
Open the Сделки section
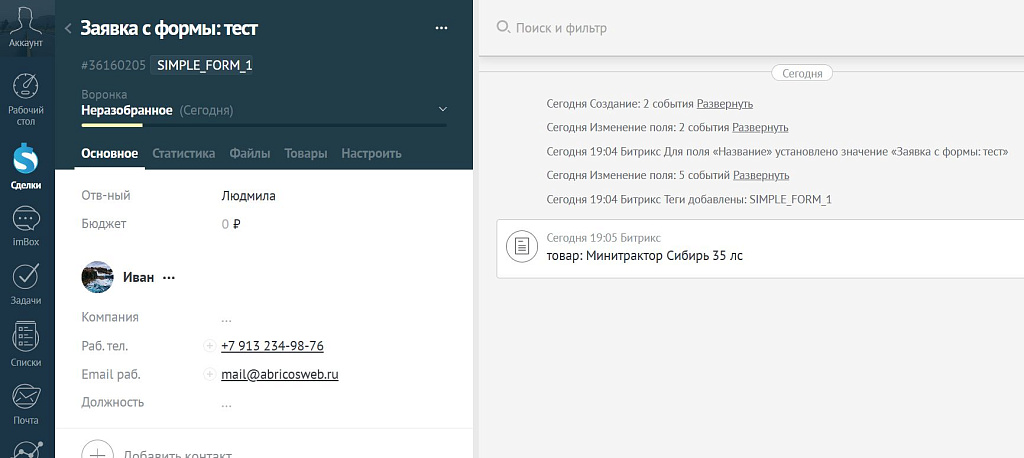(x=26, y=166)
